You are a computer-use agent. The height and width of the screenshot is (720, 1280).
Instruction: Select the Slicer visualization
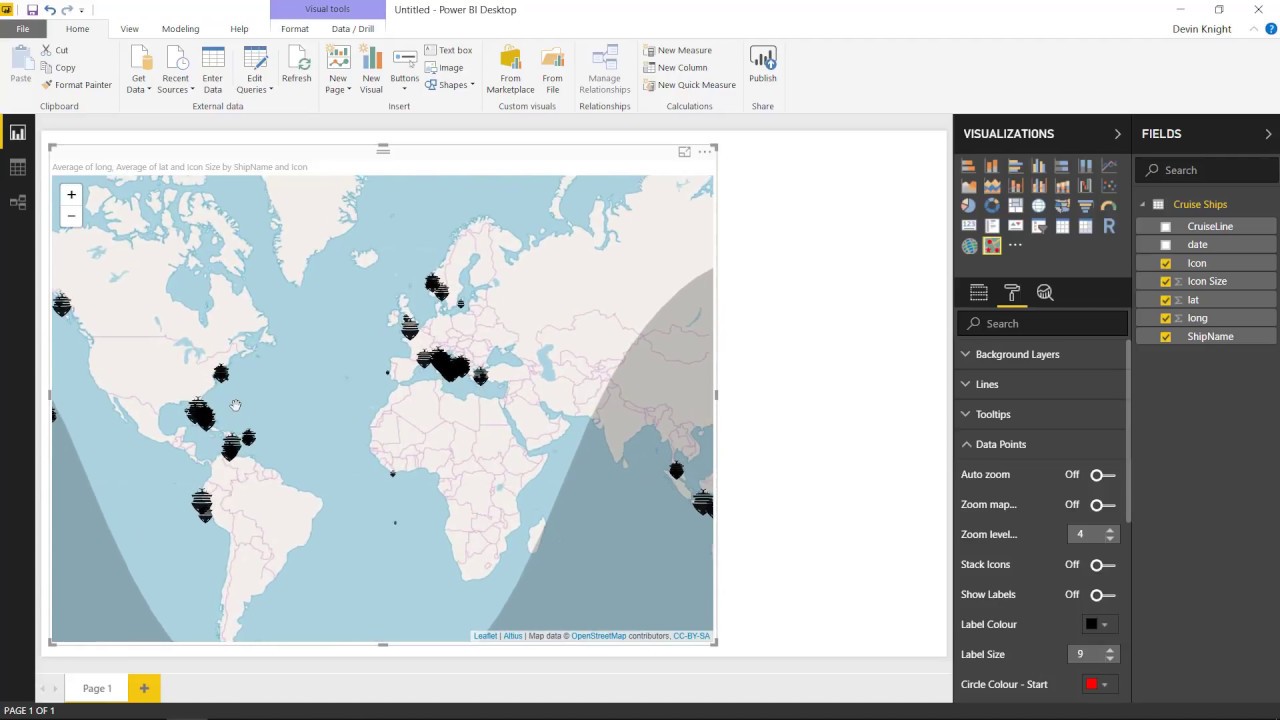[1038, 226]
